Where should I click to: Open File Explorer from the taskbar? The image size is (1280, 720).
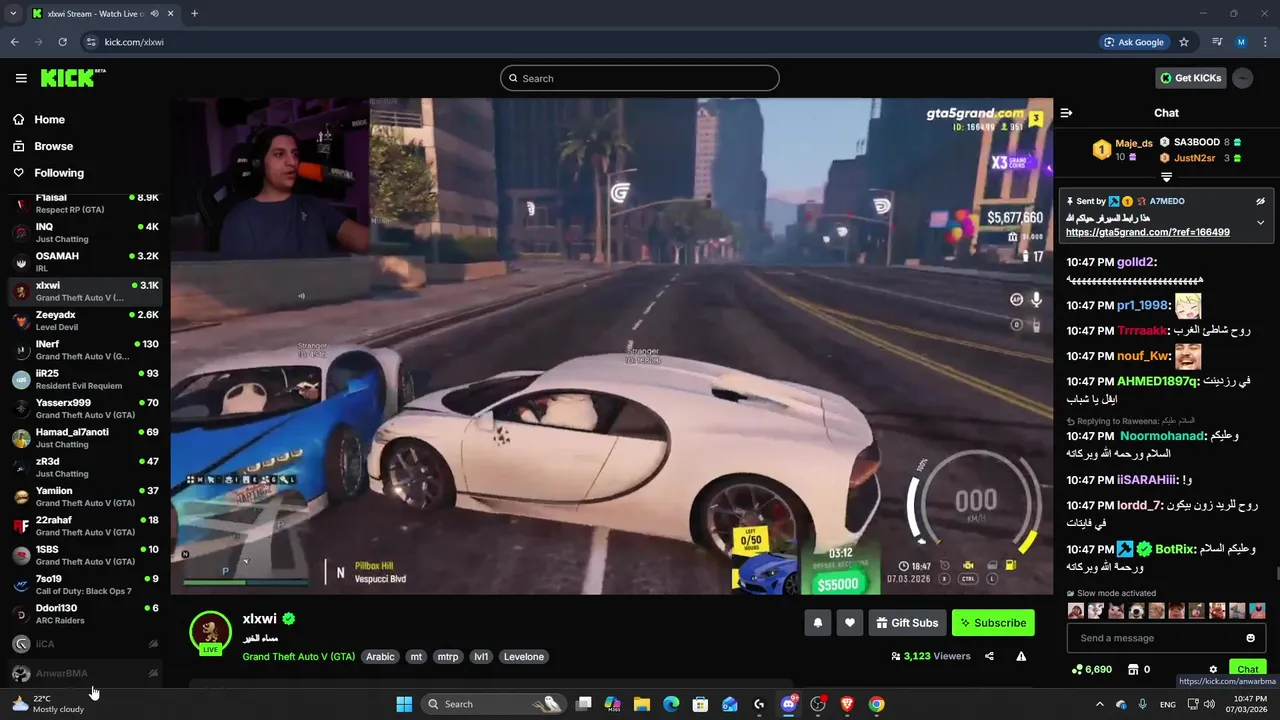point(642,704)
